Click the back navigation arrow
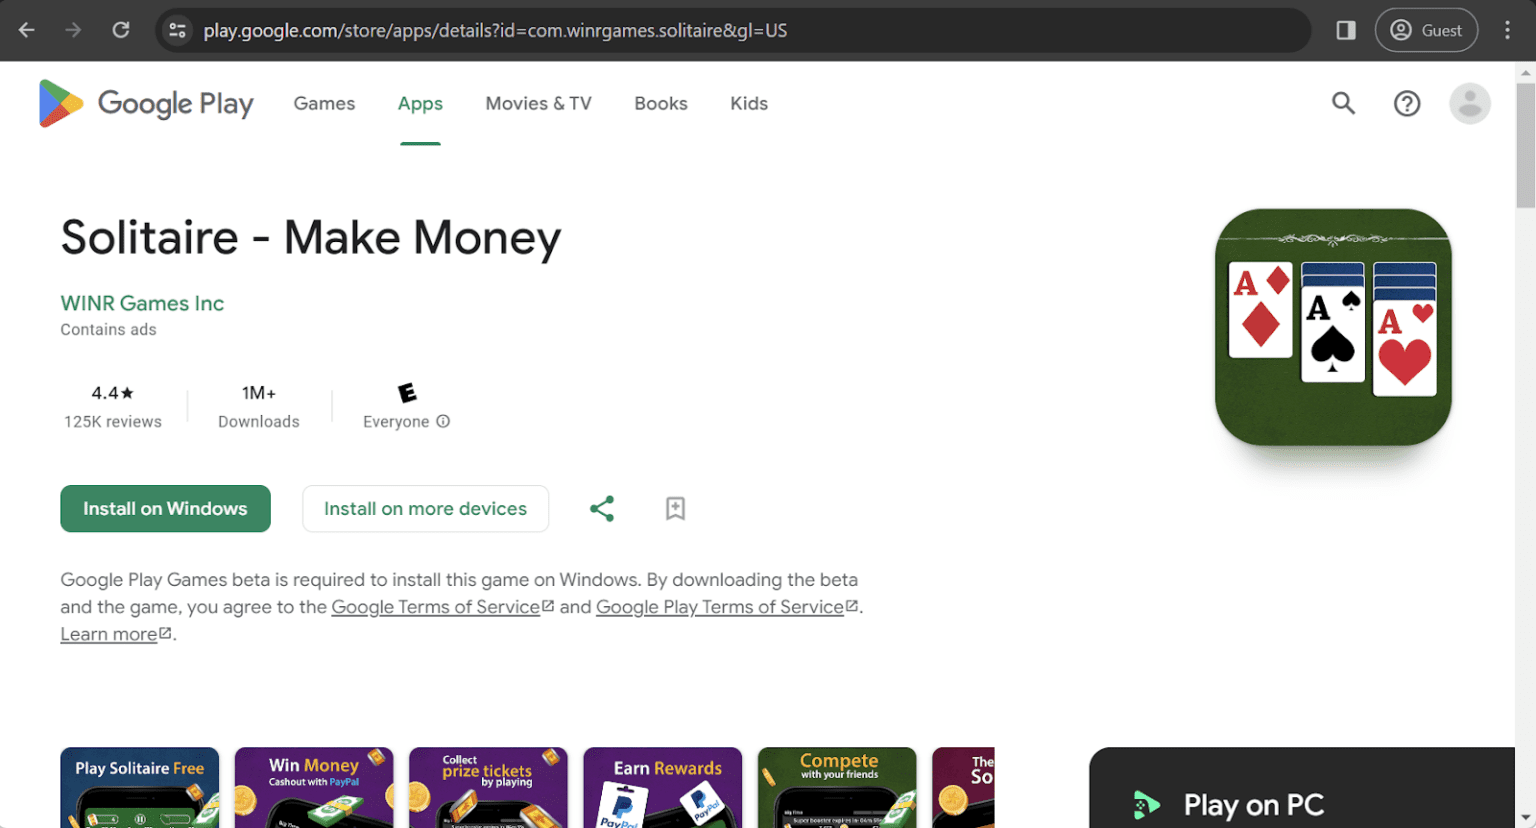The height and width of the screenshot is (828, 1536). (26, 30)
